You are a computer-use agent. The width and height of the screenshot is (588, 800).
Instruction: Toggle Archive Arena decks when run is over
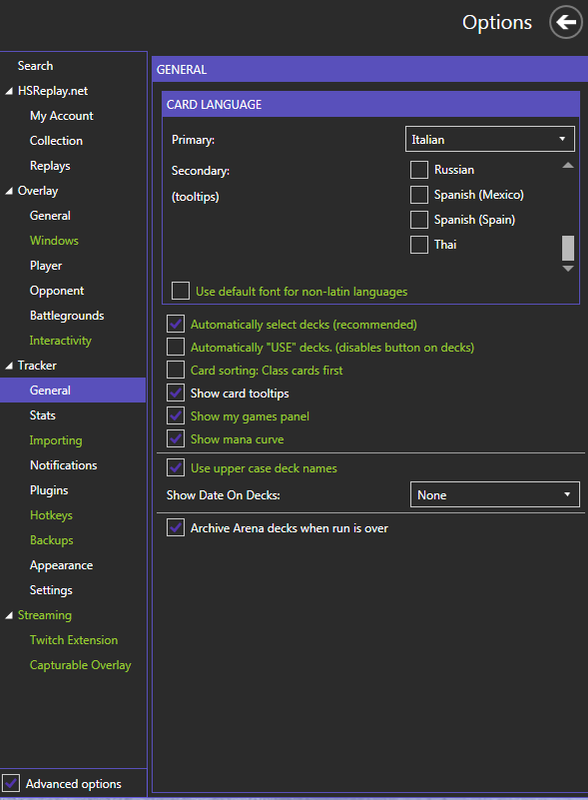[x=176, y=528]
